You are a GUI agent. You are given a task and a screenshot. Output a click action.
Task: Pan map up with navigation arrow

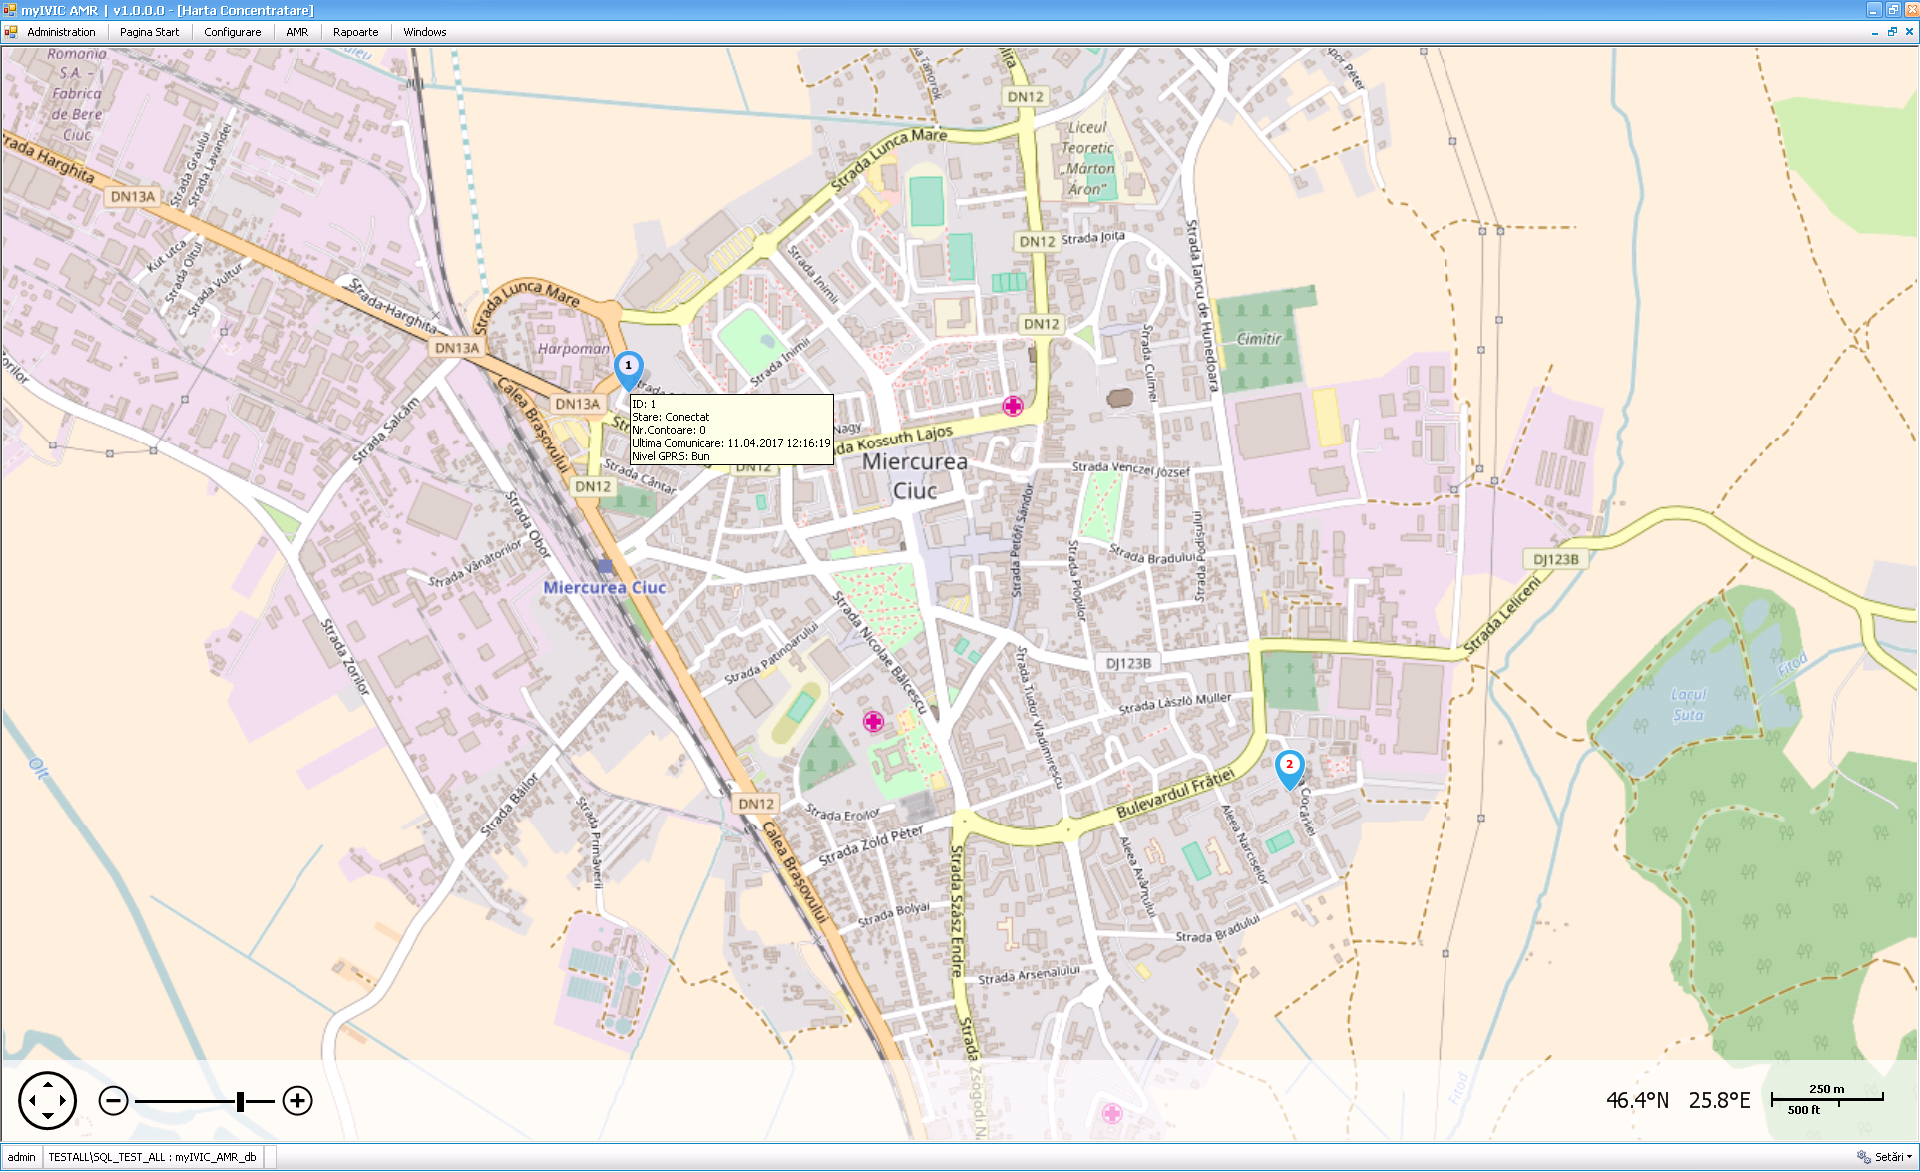tap(47, 1084)
